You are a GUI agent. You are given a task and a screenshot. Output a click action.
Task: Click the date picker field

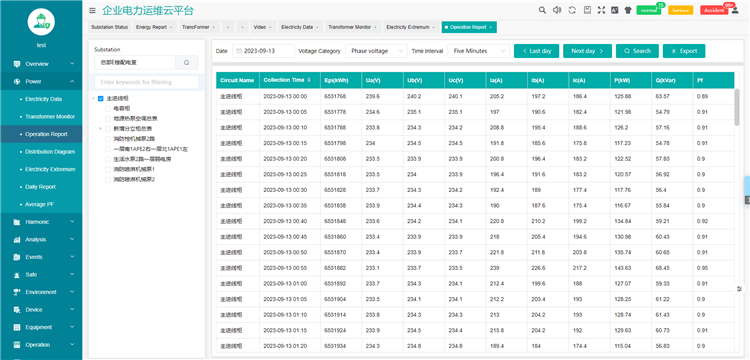(x=264, y=51)
